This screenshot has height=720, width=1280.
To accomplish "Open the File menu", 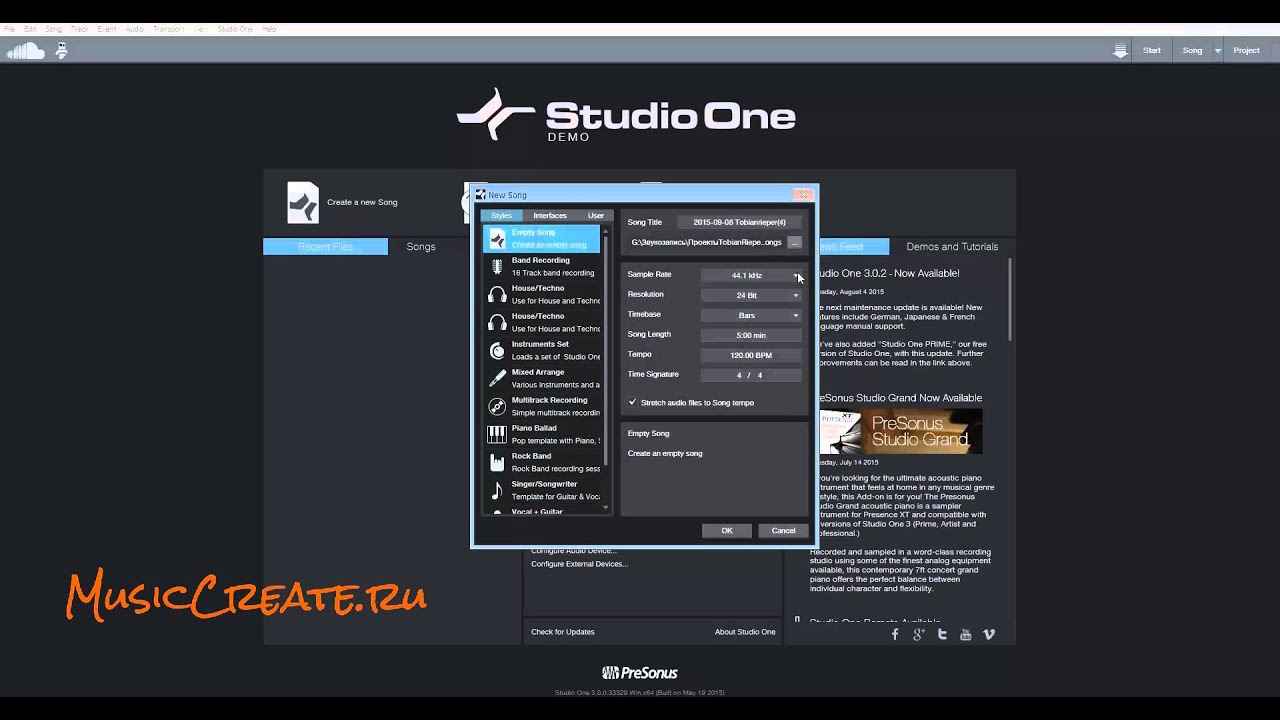I will point(10,29).
